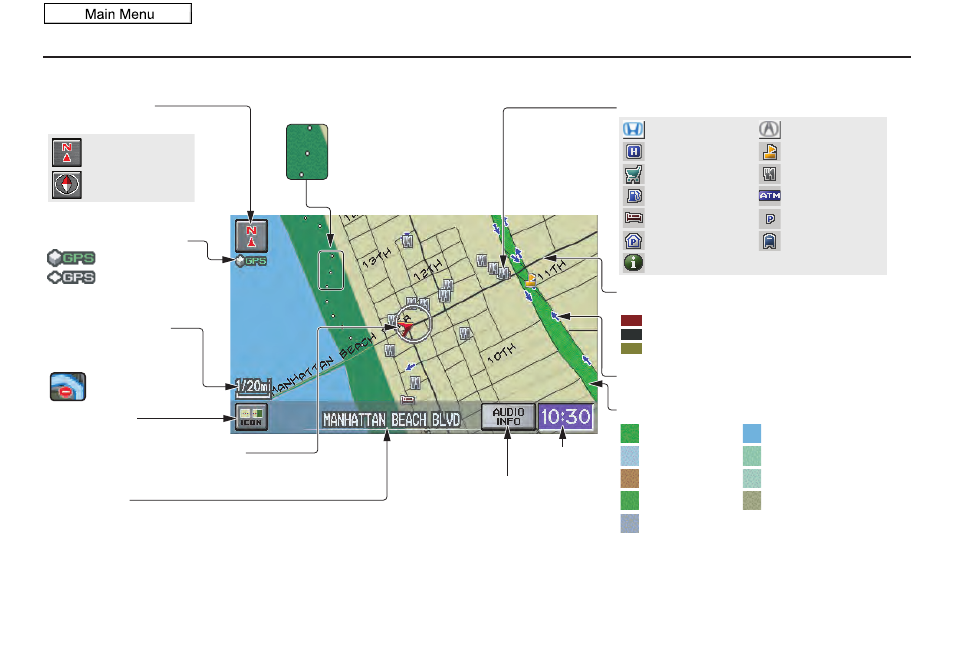The height and width of the screenshot is (651, 954).
Task: Click the heading-up compass icon
Action: pyautogui.click(x=66, y=184)
